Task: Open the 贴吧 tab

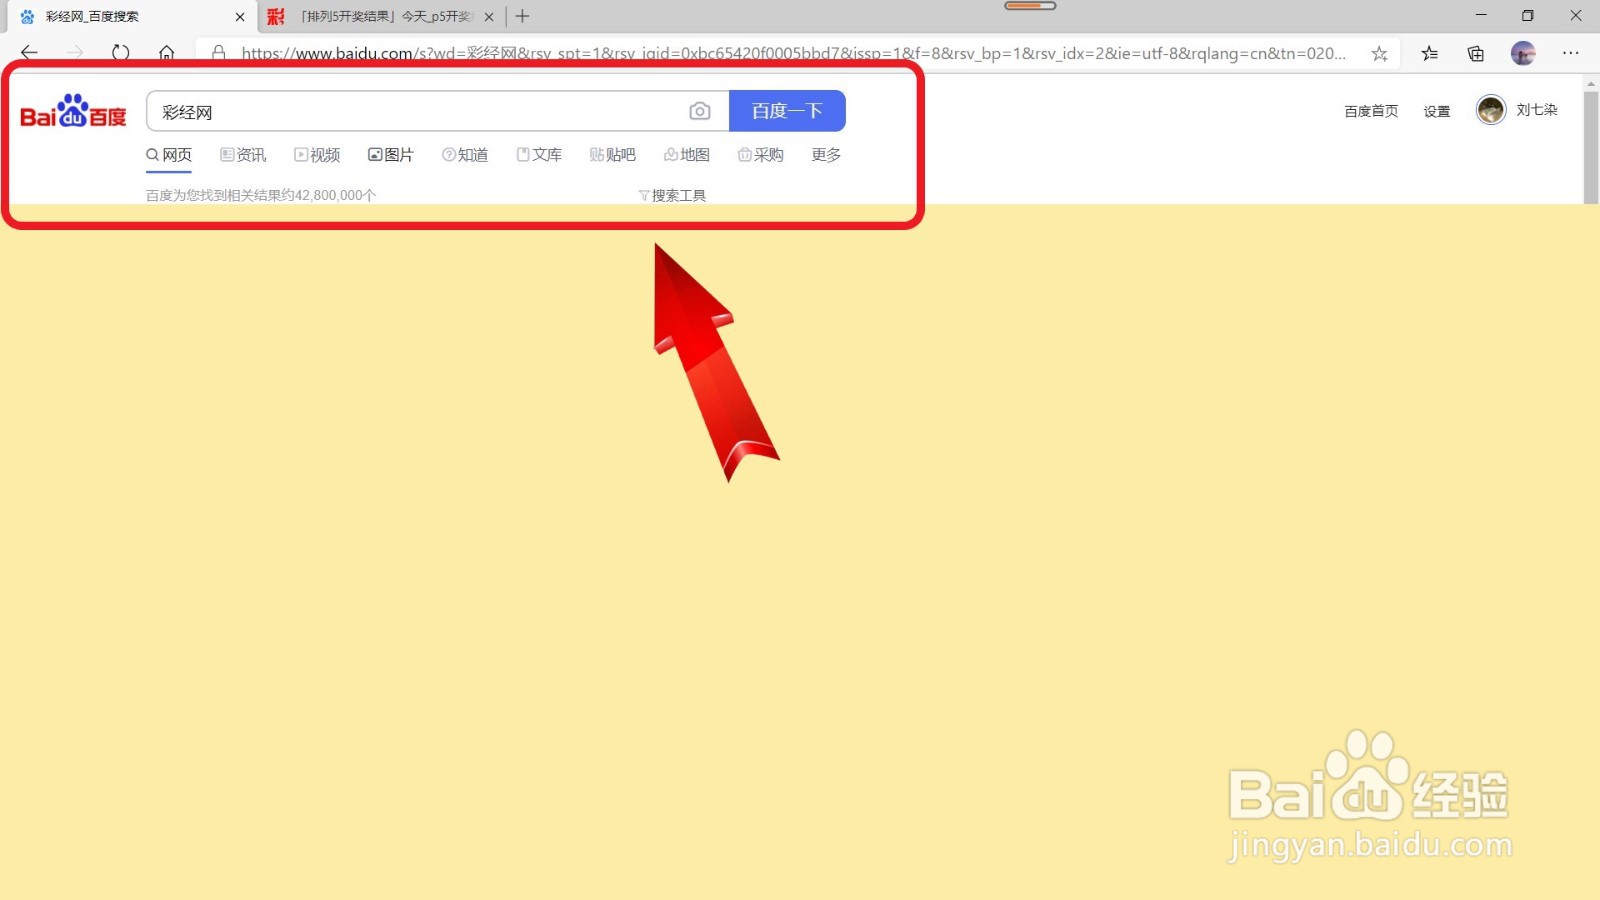Action: point(613,155)
